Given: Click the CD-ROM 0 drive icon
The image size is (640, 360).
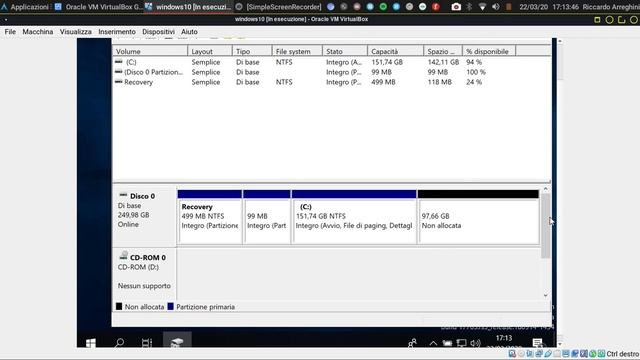Looking at the screenshot, I should tap(123, 256).
